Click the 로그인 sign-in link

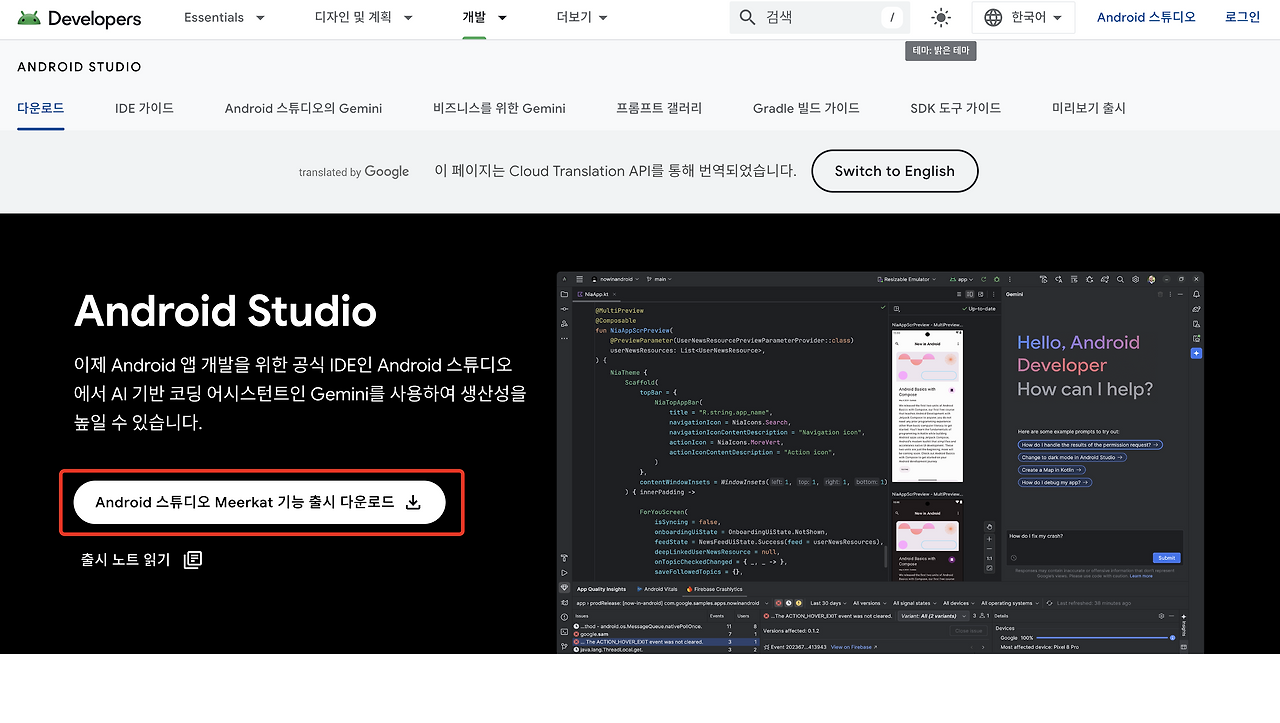tap(1242, 17)
